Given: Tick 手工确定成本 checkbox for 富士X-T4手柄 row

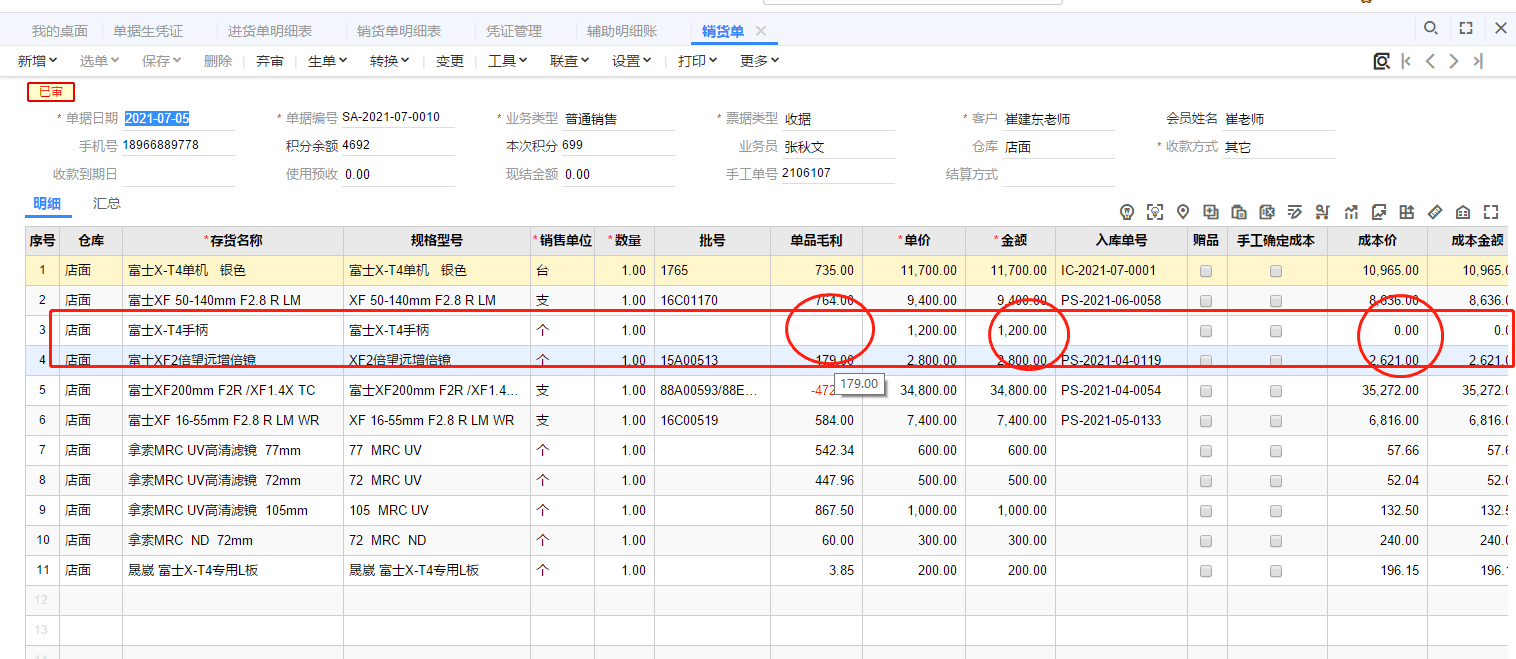Looking at the screenshot, I should pyautogui.click(x=1276, y=331).
